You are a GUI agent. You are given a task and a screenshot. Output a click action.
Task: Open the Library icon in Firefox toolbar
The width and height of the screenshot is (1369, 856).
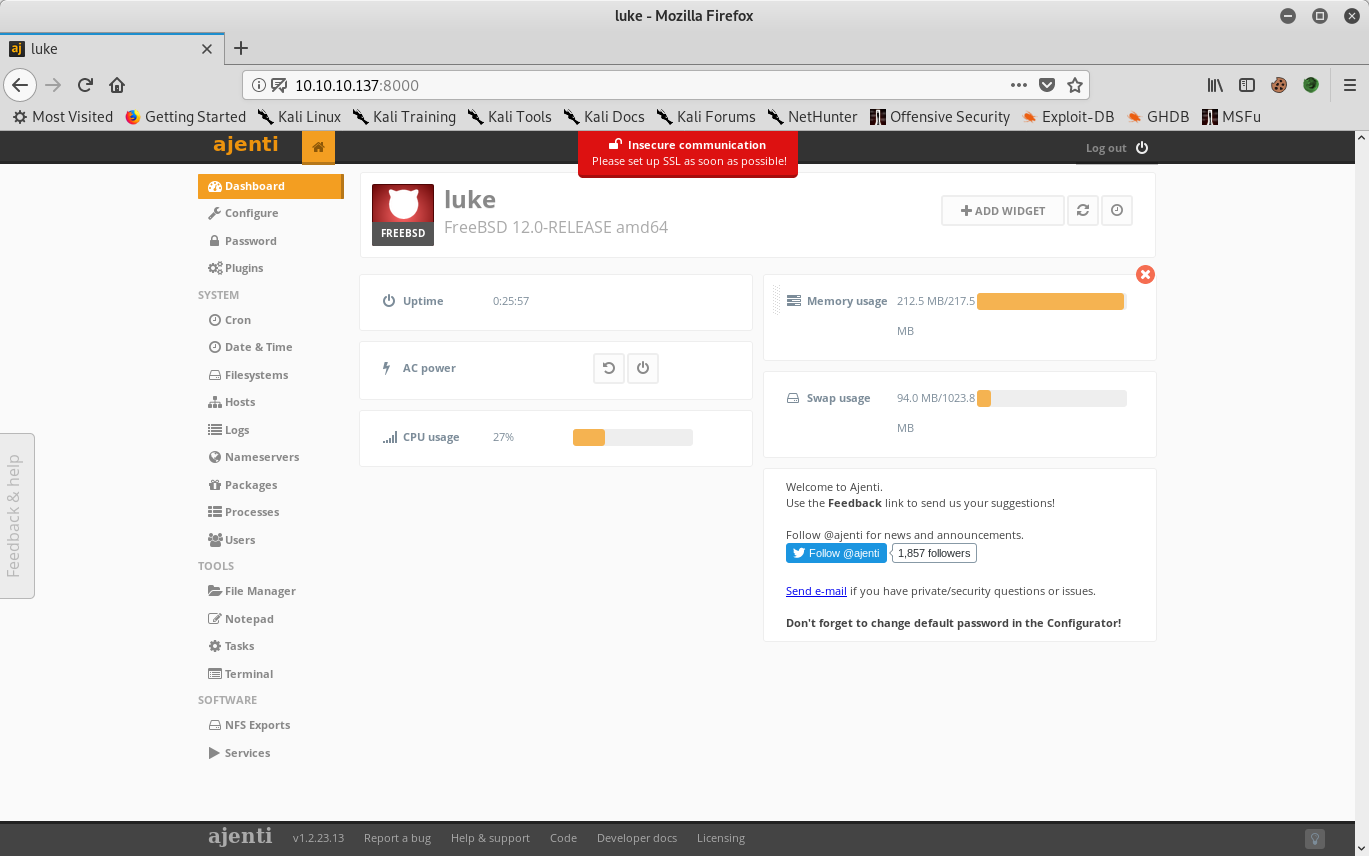coord(1215,85)
